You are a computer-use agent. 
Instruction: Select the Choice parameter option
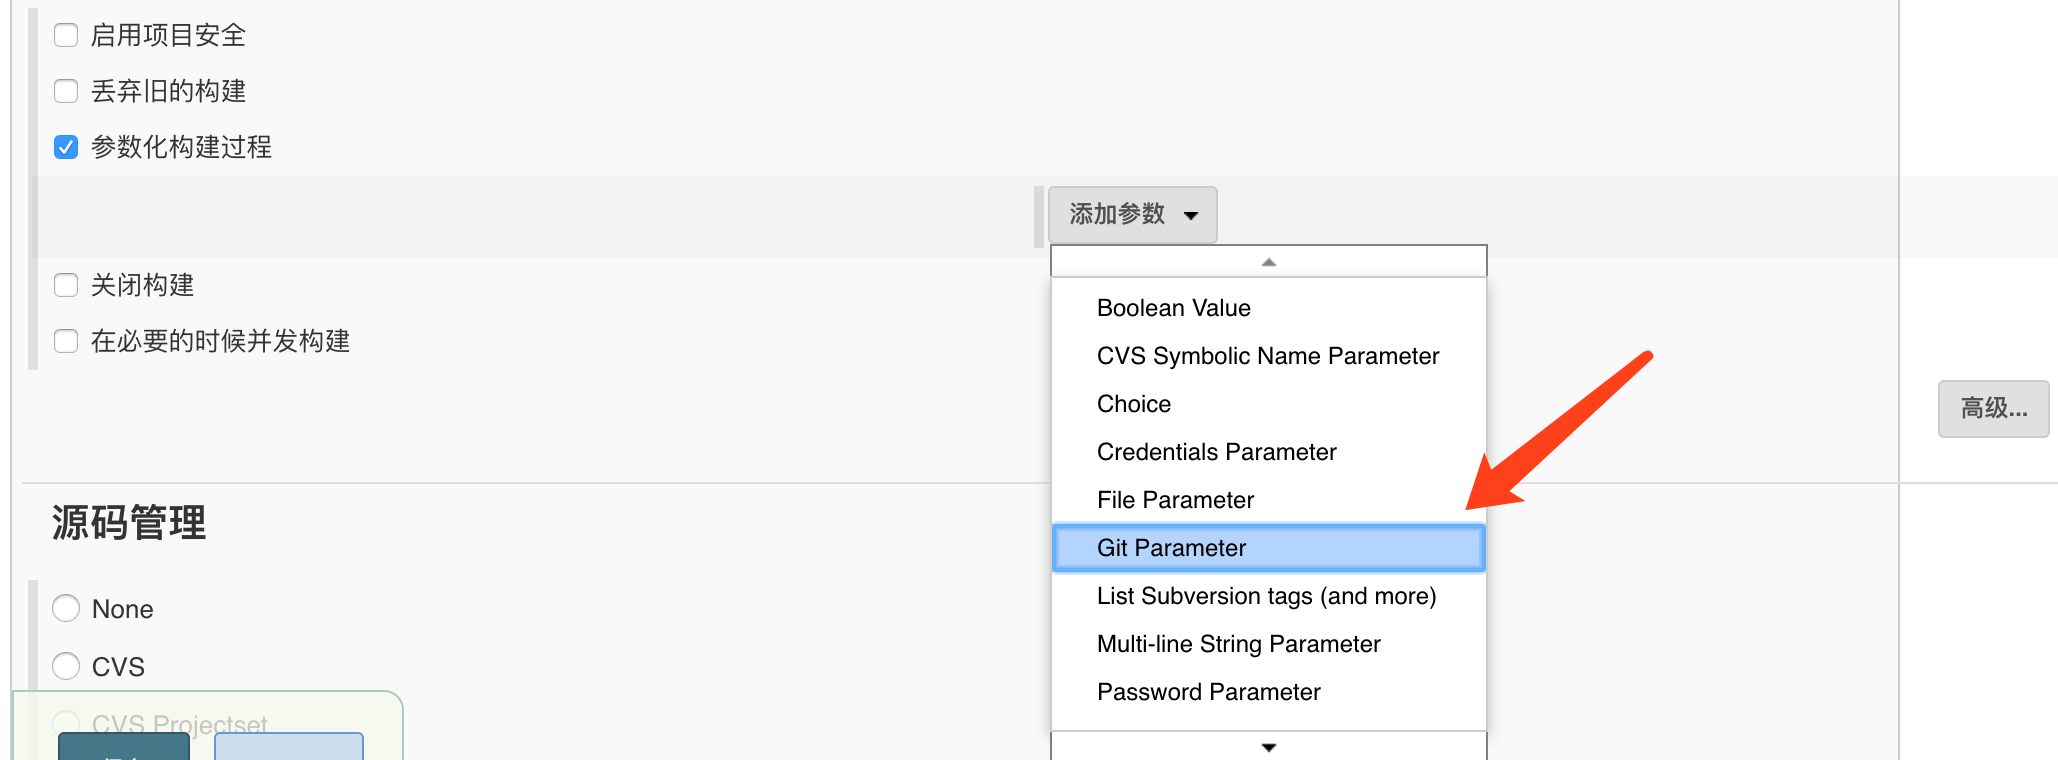(1133, 404)
